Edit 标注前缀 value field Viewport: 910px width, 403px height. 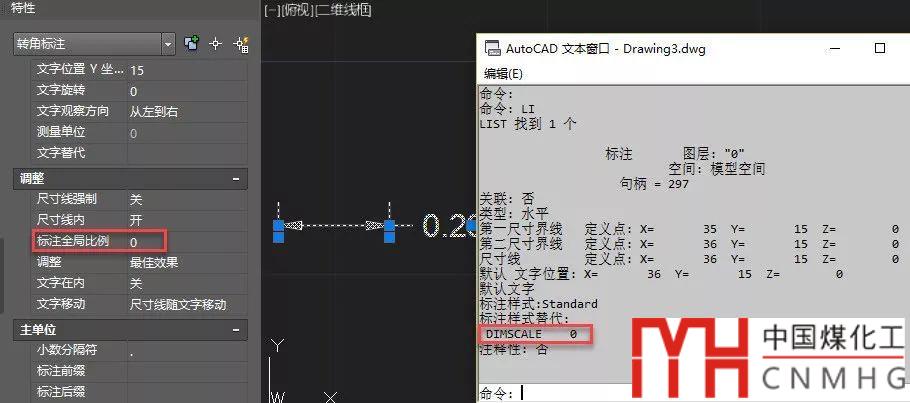(187, 371)
